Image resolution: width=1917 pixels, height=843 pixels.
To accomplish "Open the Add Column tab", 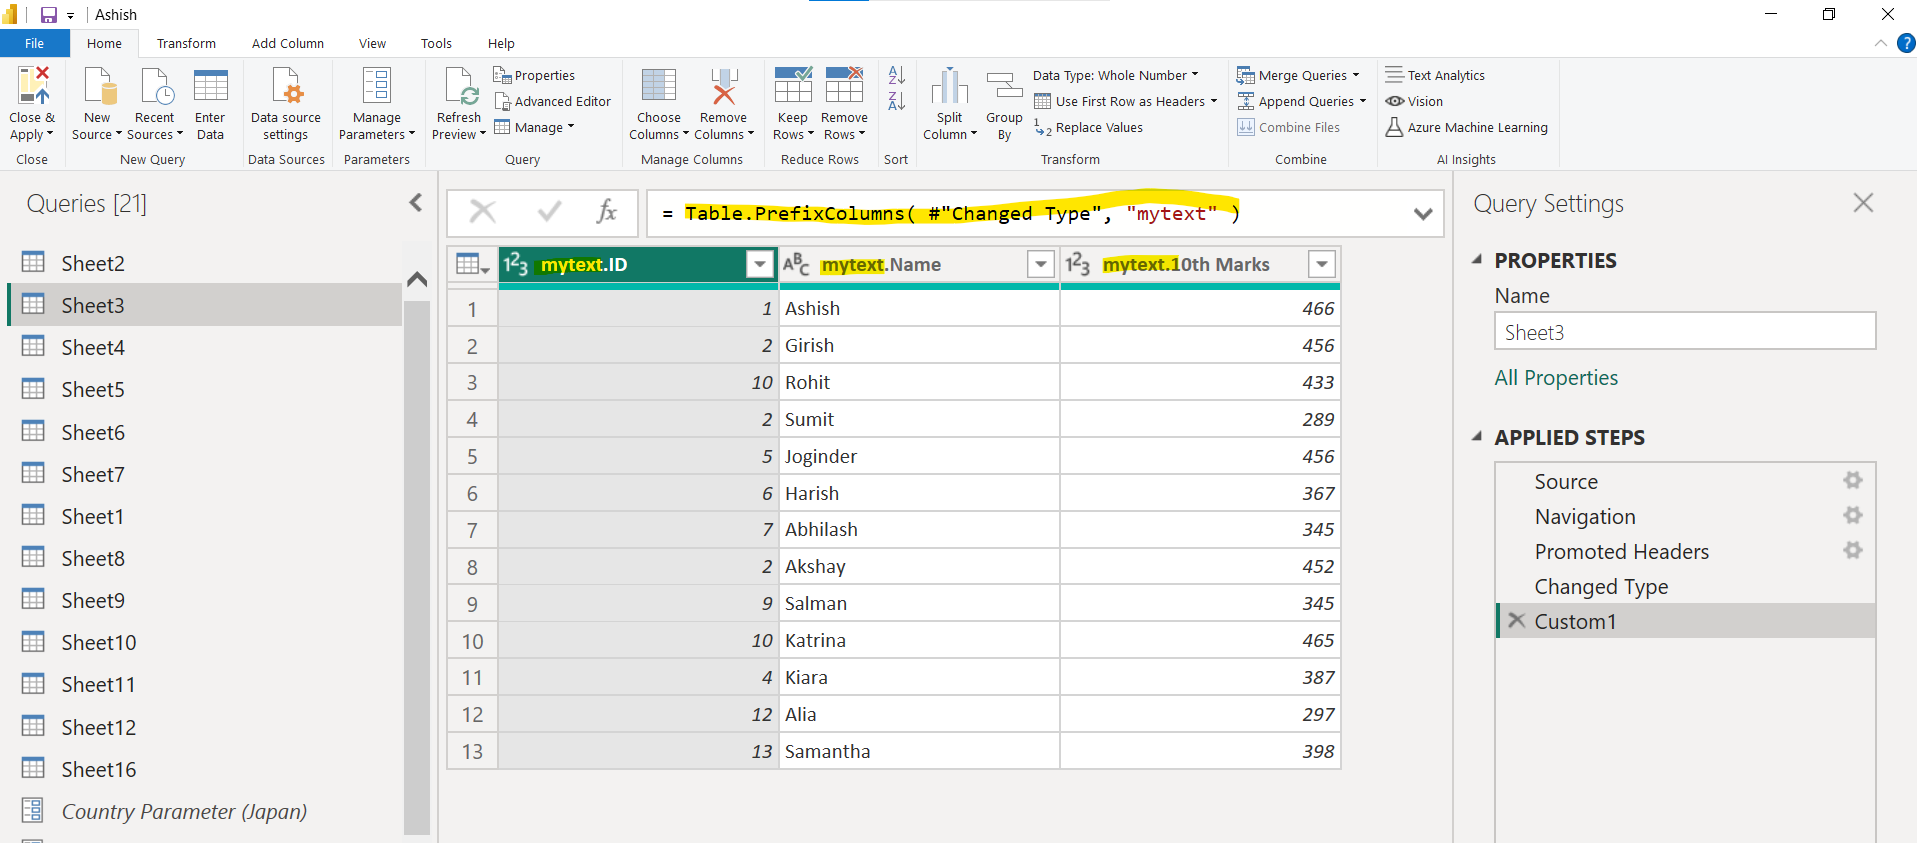I will pyautogui.click(x=287, y=43).
